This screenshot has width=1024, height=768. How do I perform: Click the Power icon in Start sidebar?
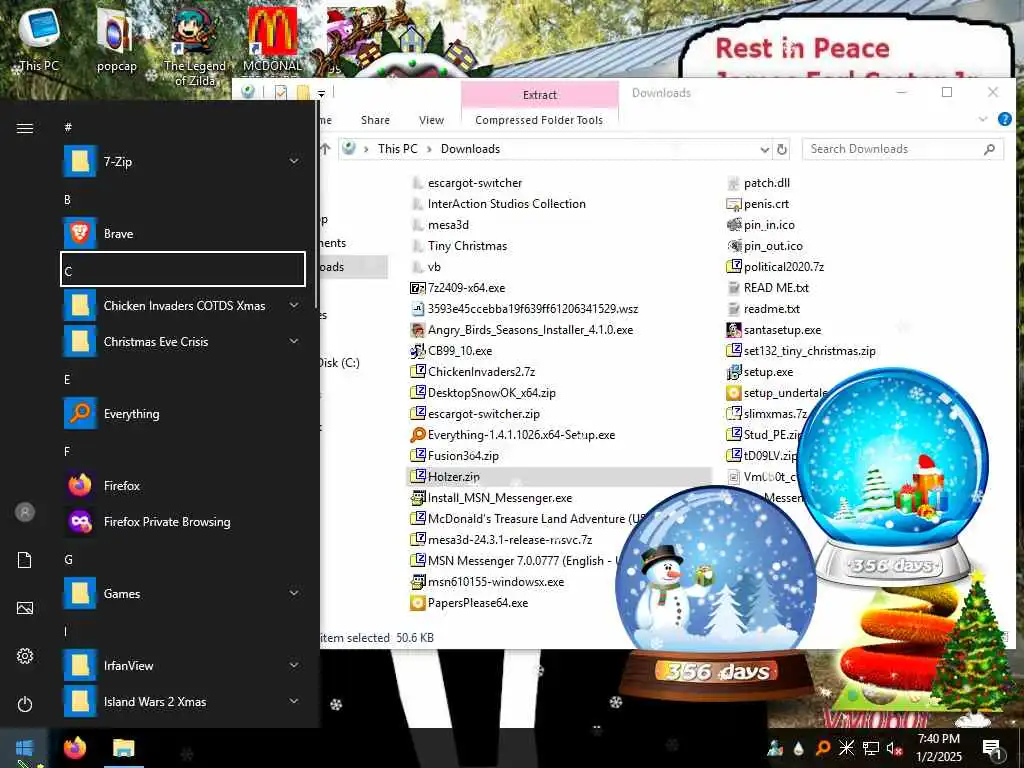coord(25,704)
